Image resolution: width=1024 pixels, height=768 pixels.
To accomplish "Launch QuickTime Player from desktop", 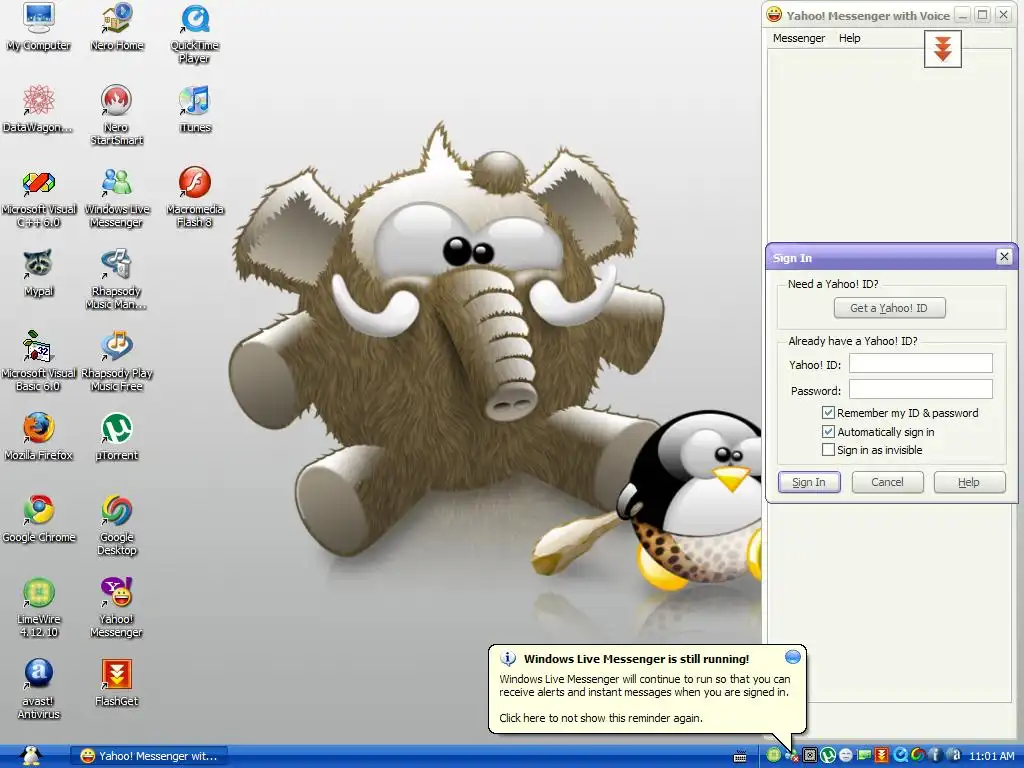I will click(x=195, y=33).
